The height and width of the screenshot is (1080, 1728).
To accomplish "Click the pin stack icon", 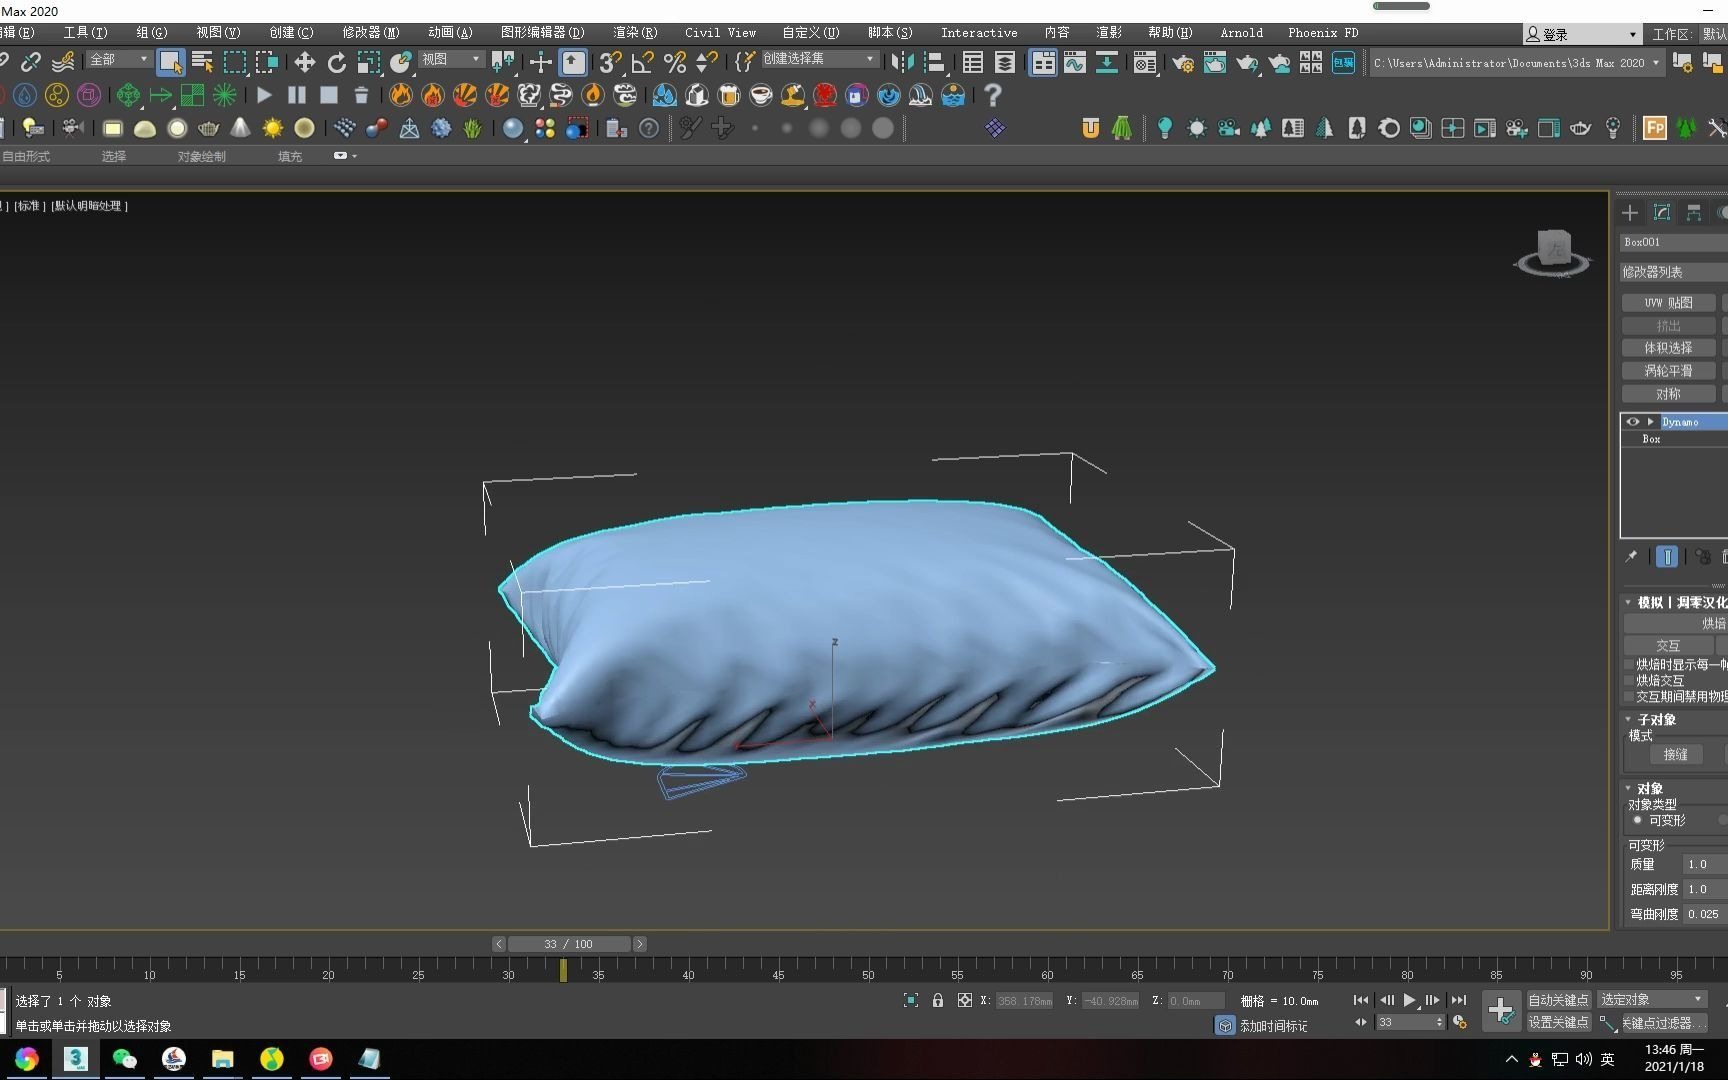I will [x=1631, y=557].
